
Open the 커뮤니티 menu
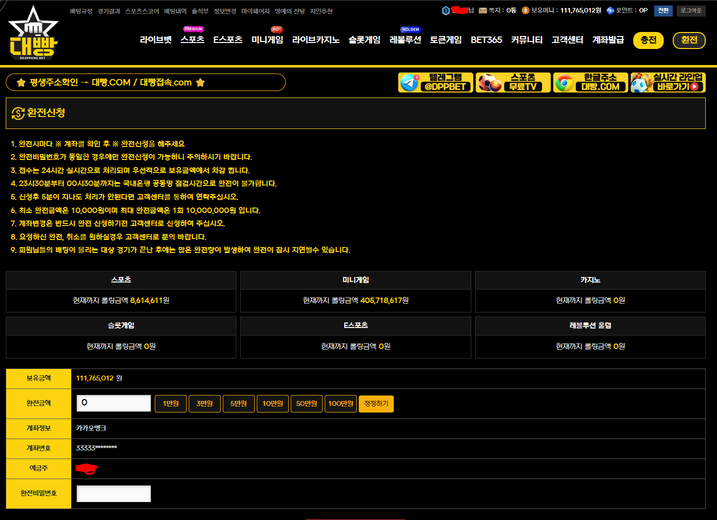click(526, 40)
